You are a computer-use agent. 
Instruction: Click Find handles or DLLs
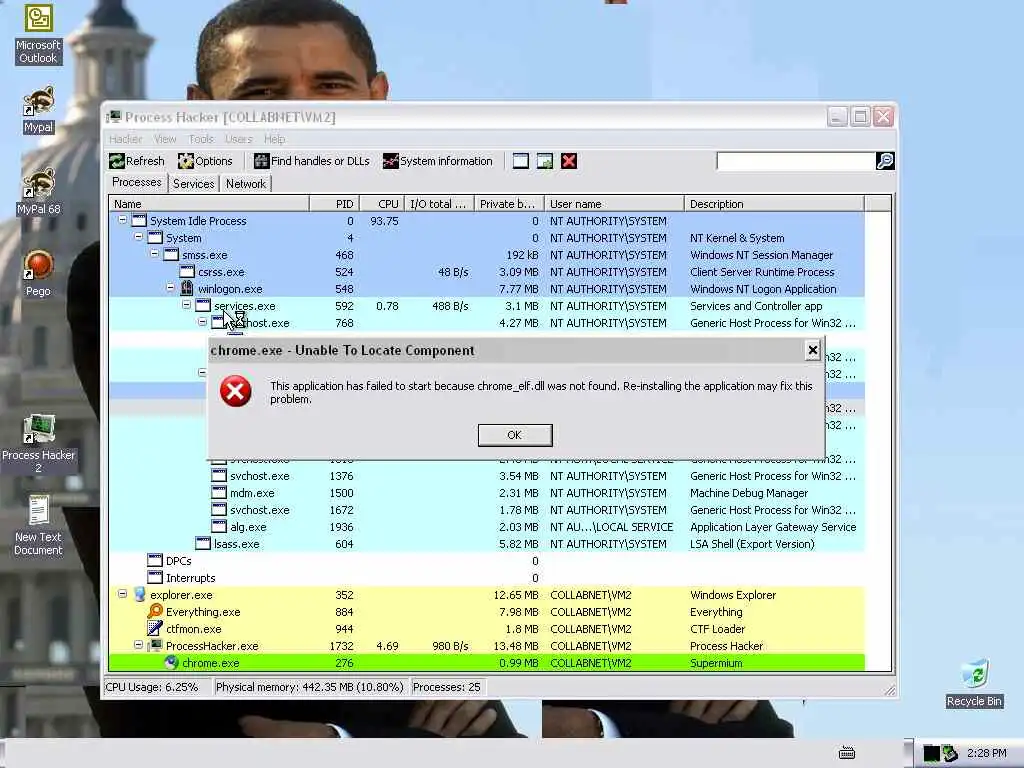click(x=312, y=161)
